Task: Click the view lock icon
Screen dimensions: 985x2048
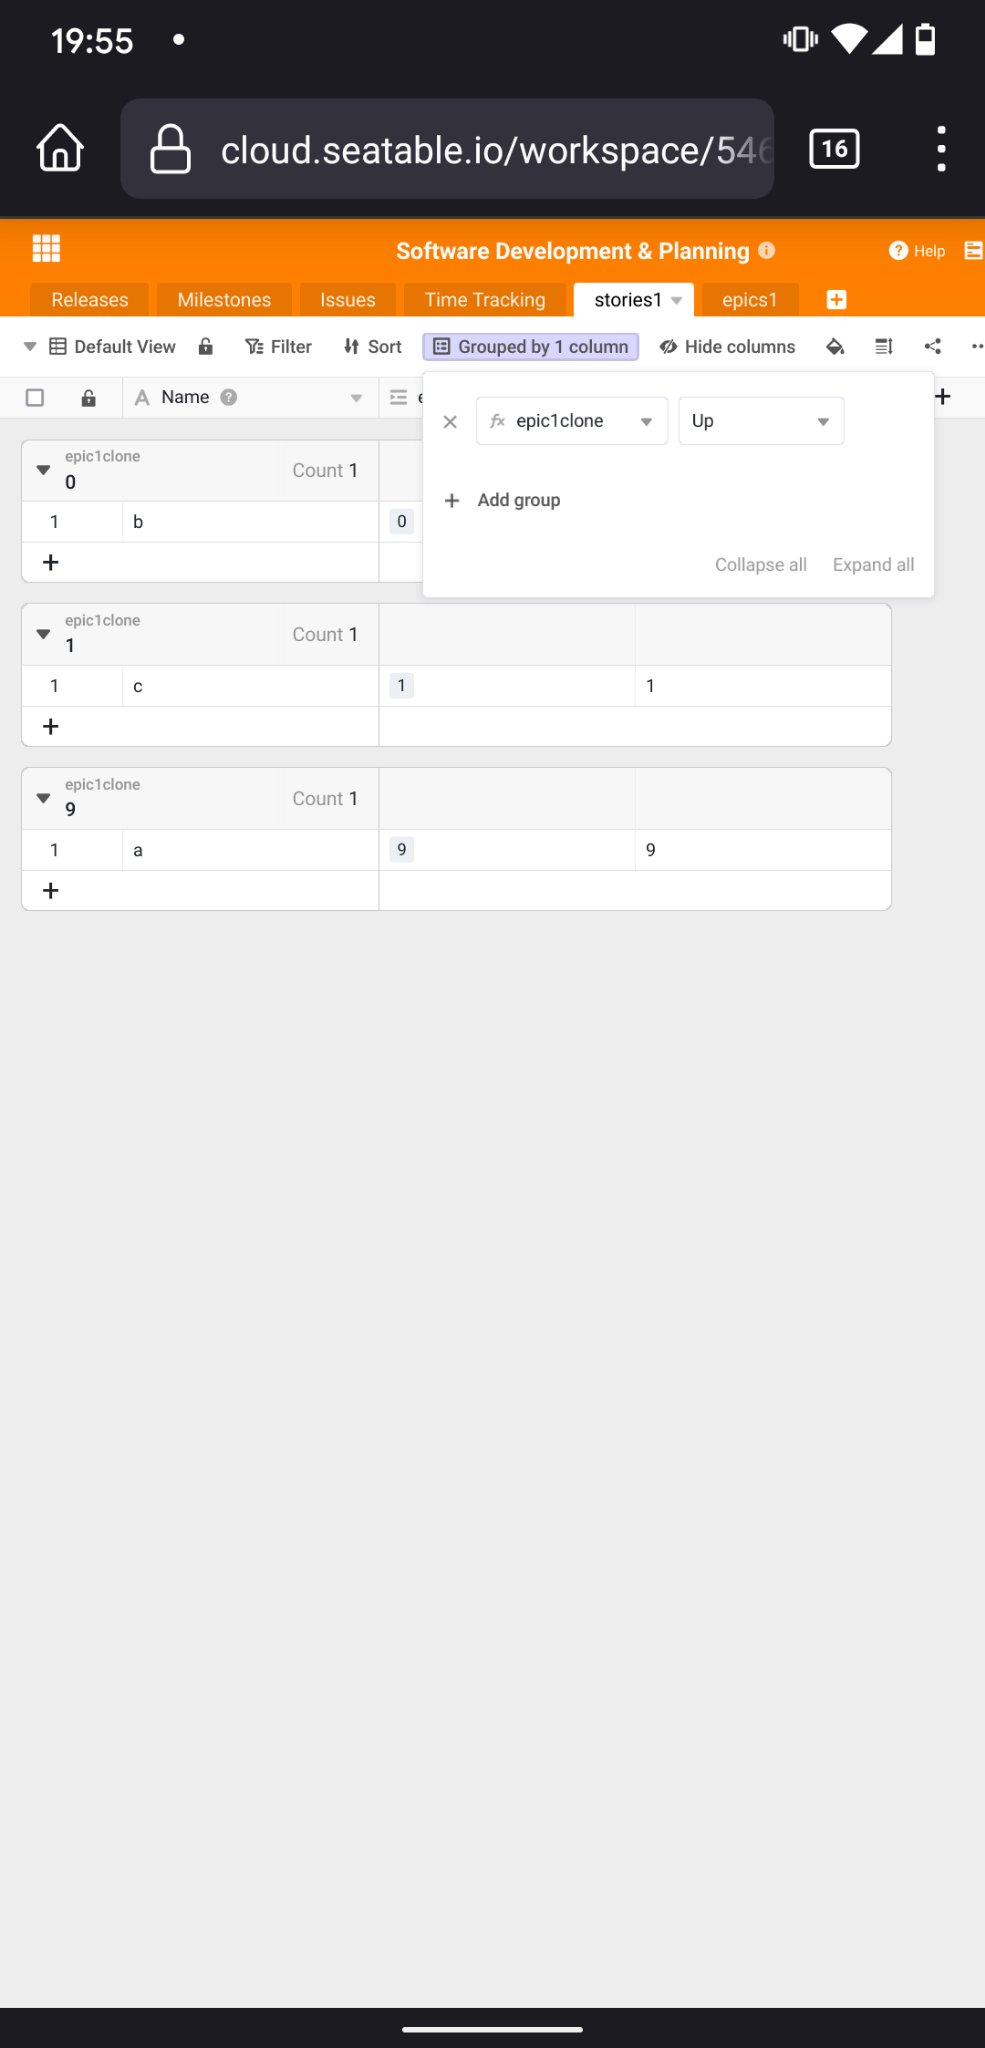Action: tap(206, 347)
